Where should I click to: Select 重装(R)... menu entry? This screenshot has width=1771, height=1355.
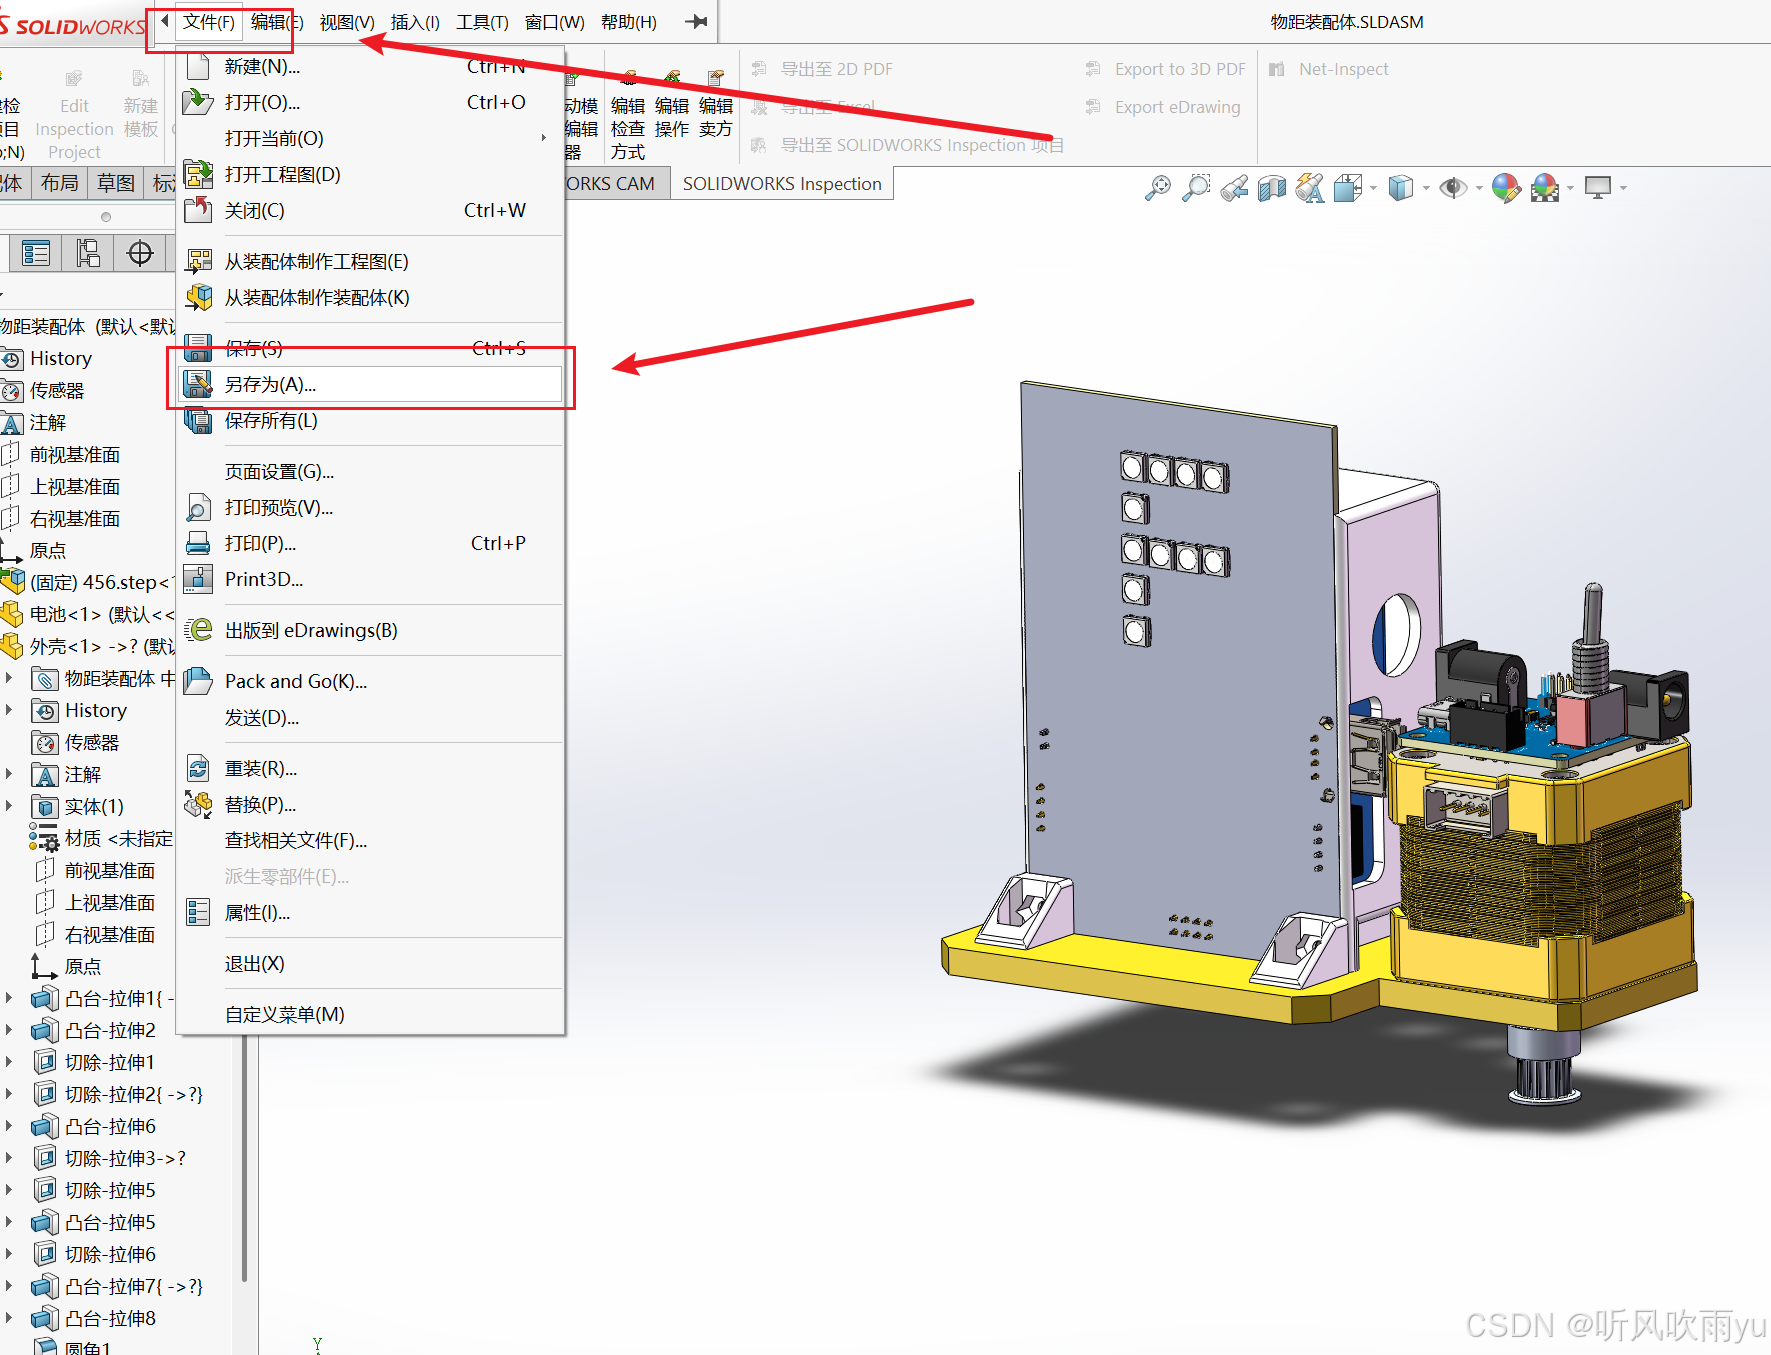370,768
